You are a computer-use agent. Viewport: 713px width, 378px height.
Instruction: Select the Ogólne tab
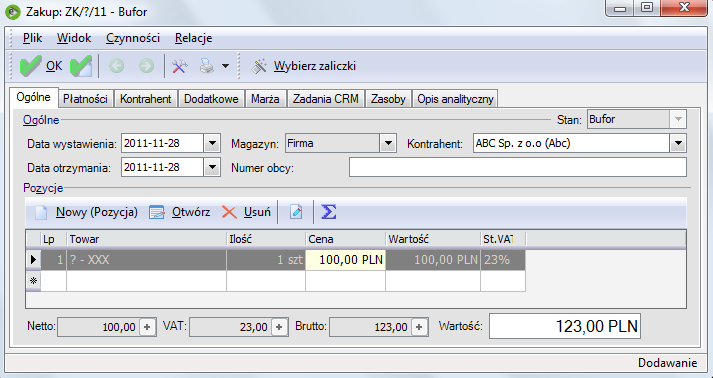[34, 97]
